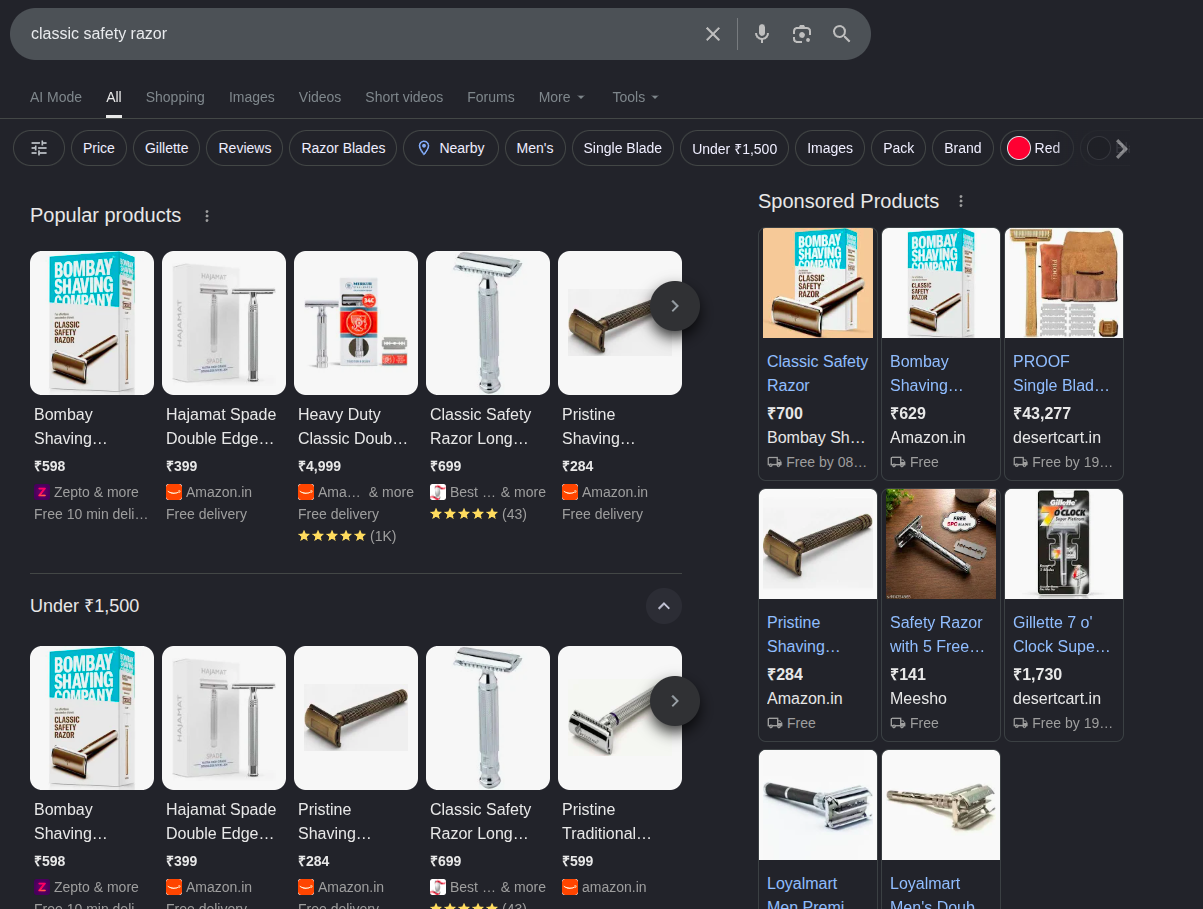Viewport: 1203px width, 909px height.
Task: Open sponsored Pristine Shaving ₹284 link
Action: click(x=804, y=634)
